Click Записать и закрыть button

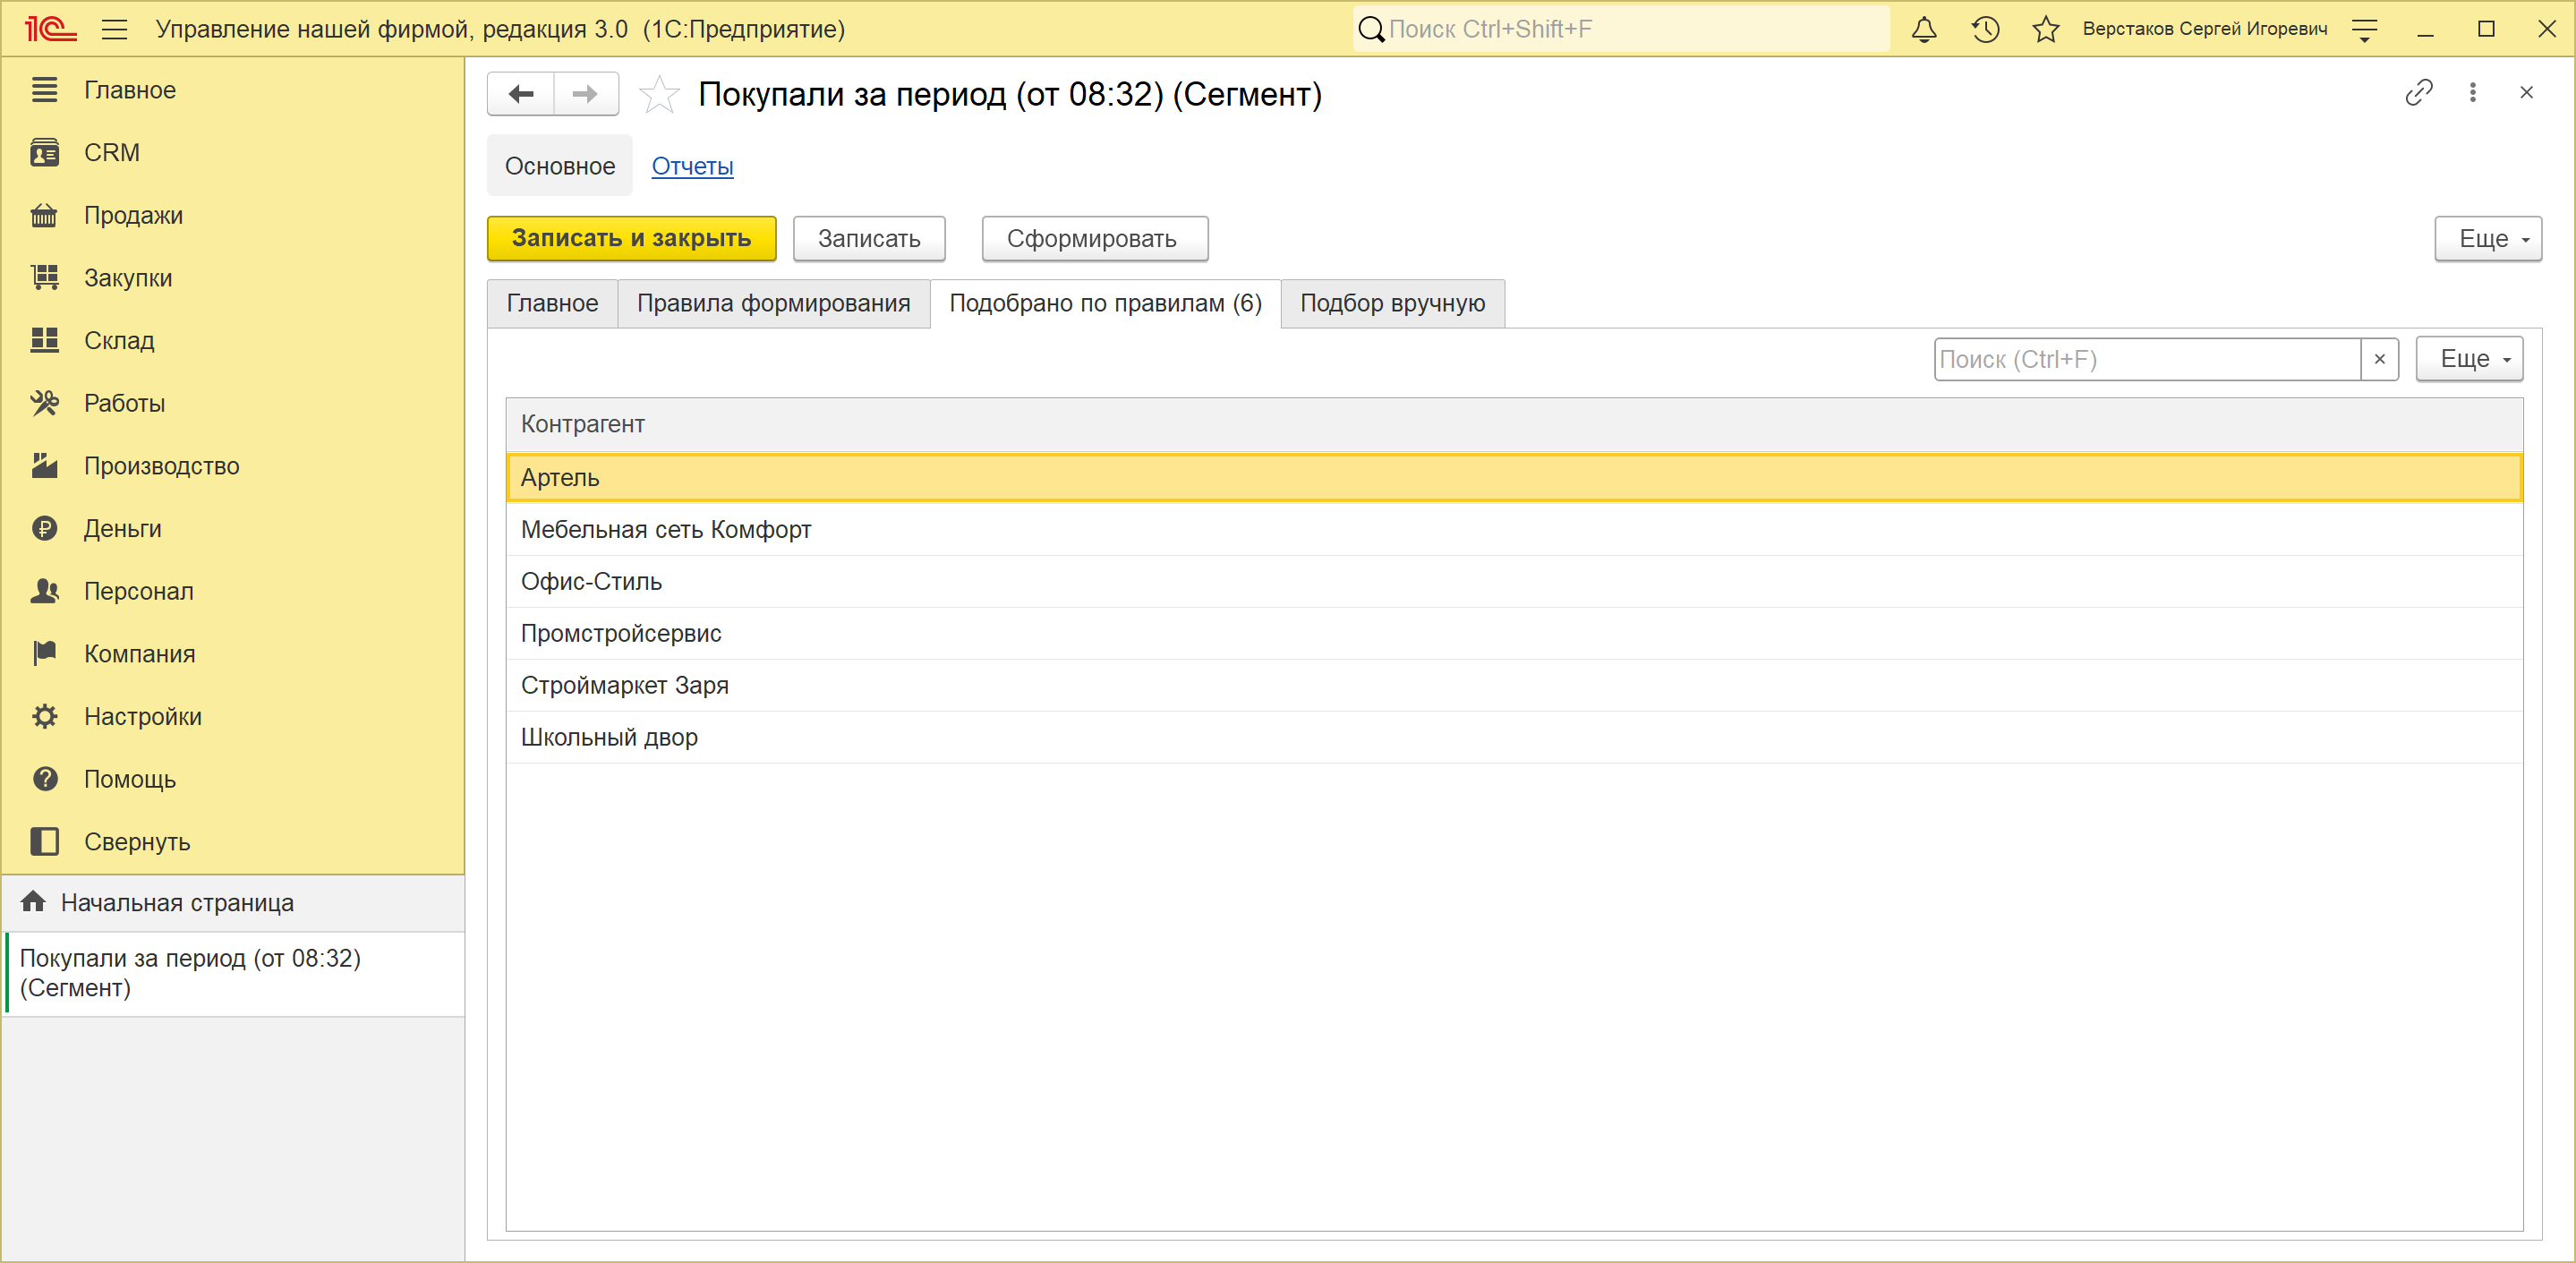coord(632,238)
